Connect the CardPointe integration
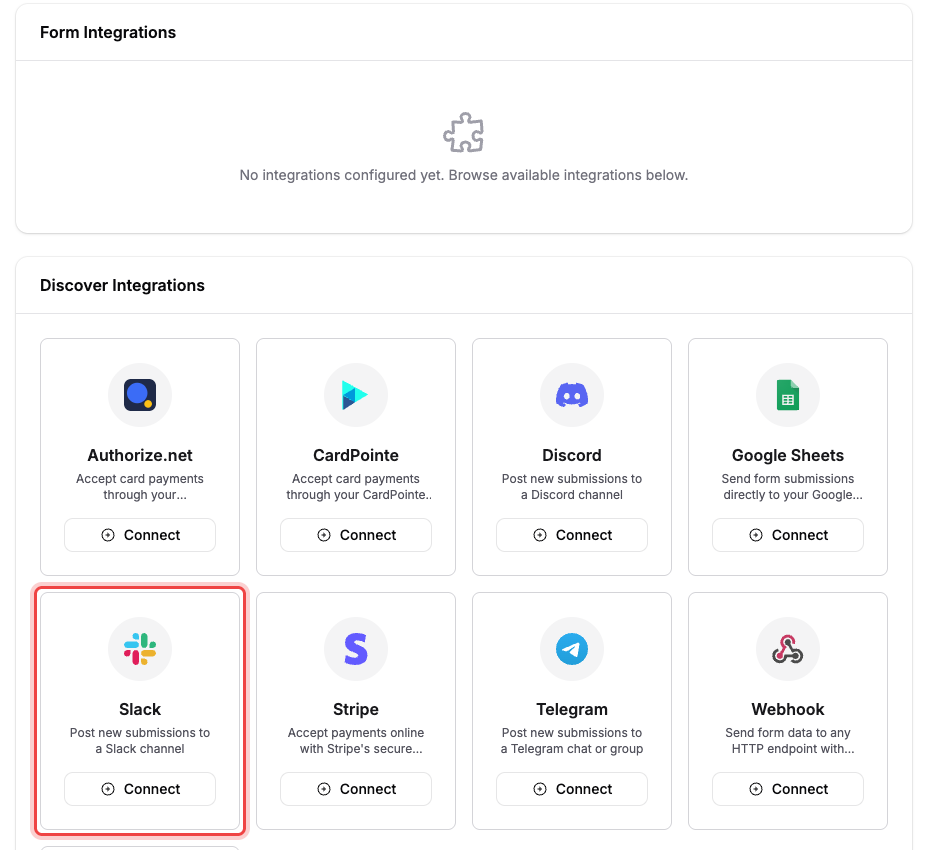The image size is (930, 850). pos(356,535)
